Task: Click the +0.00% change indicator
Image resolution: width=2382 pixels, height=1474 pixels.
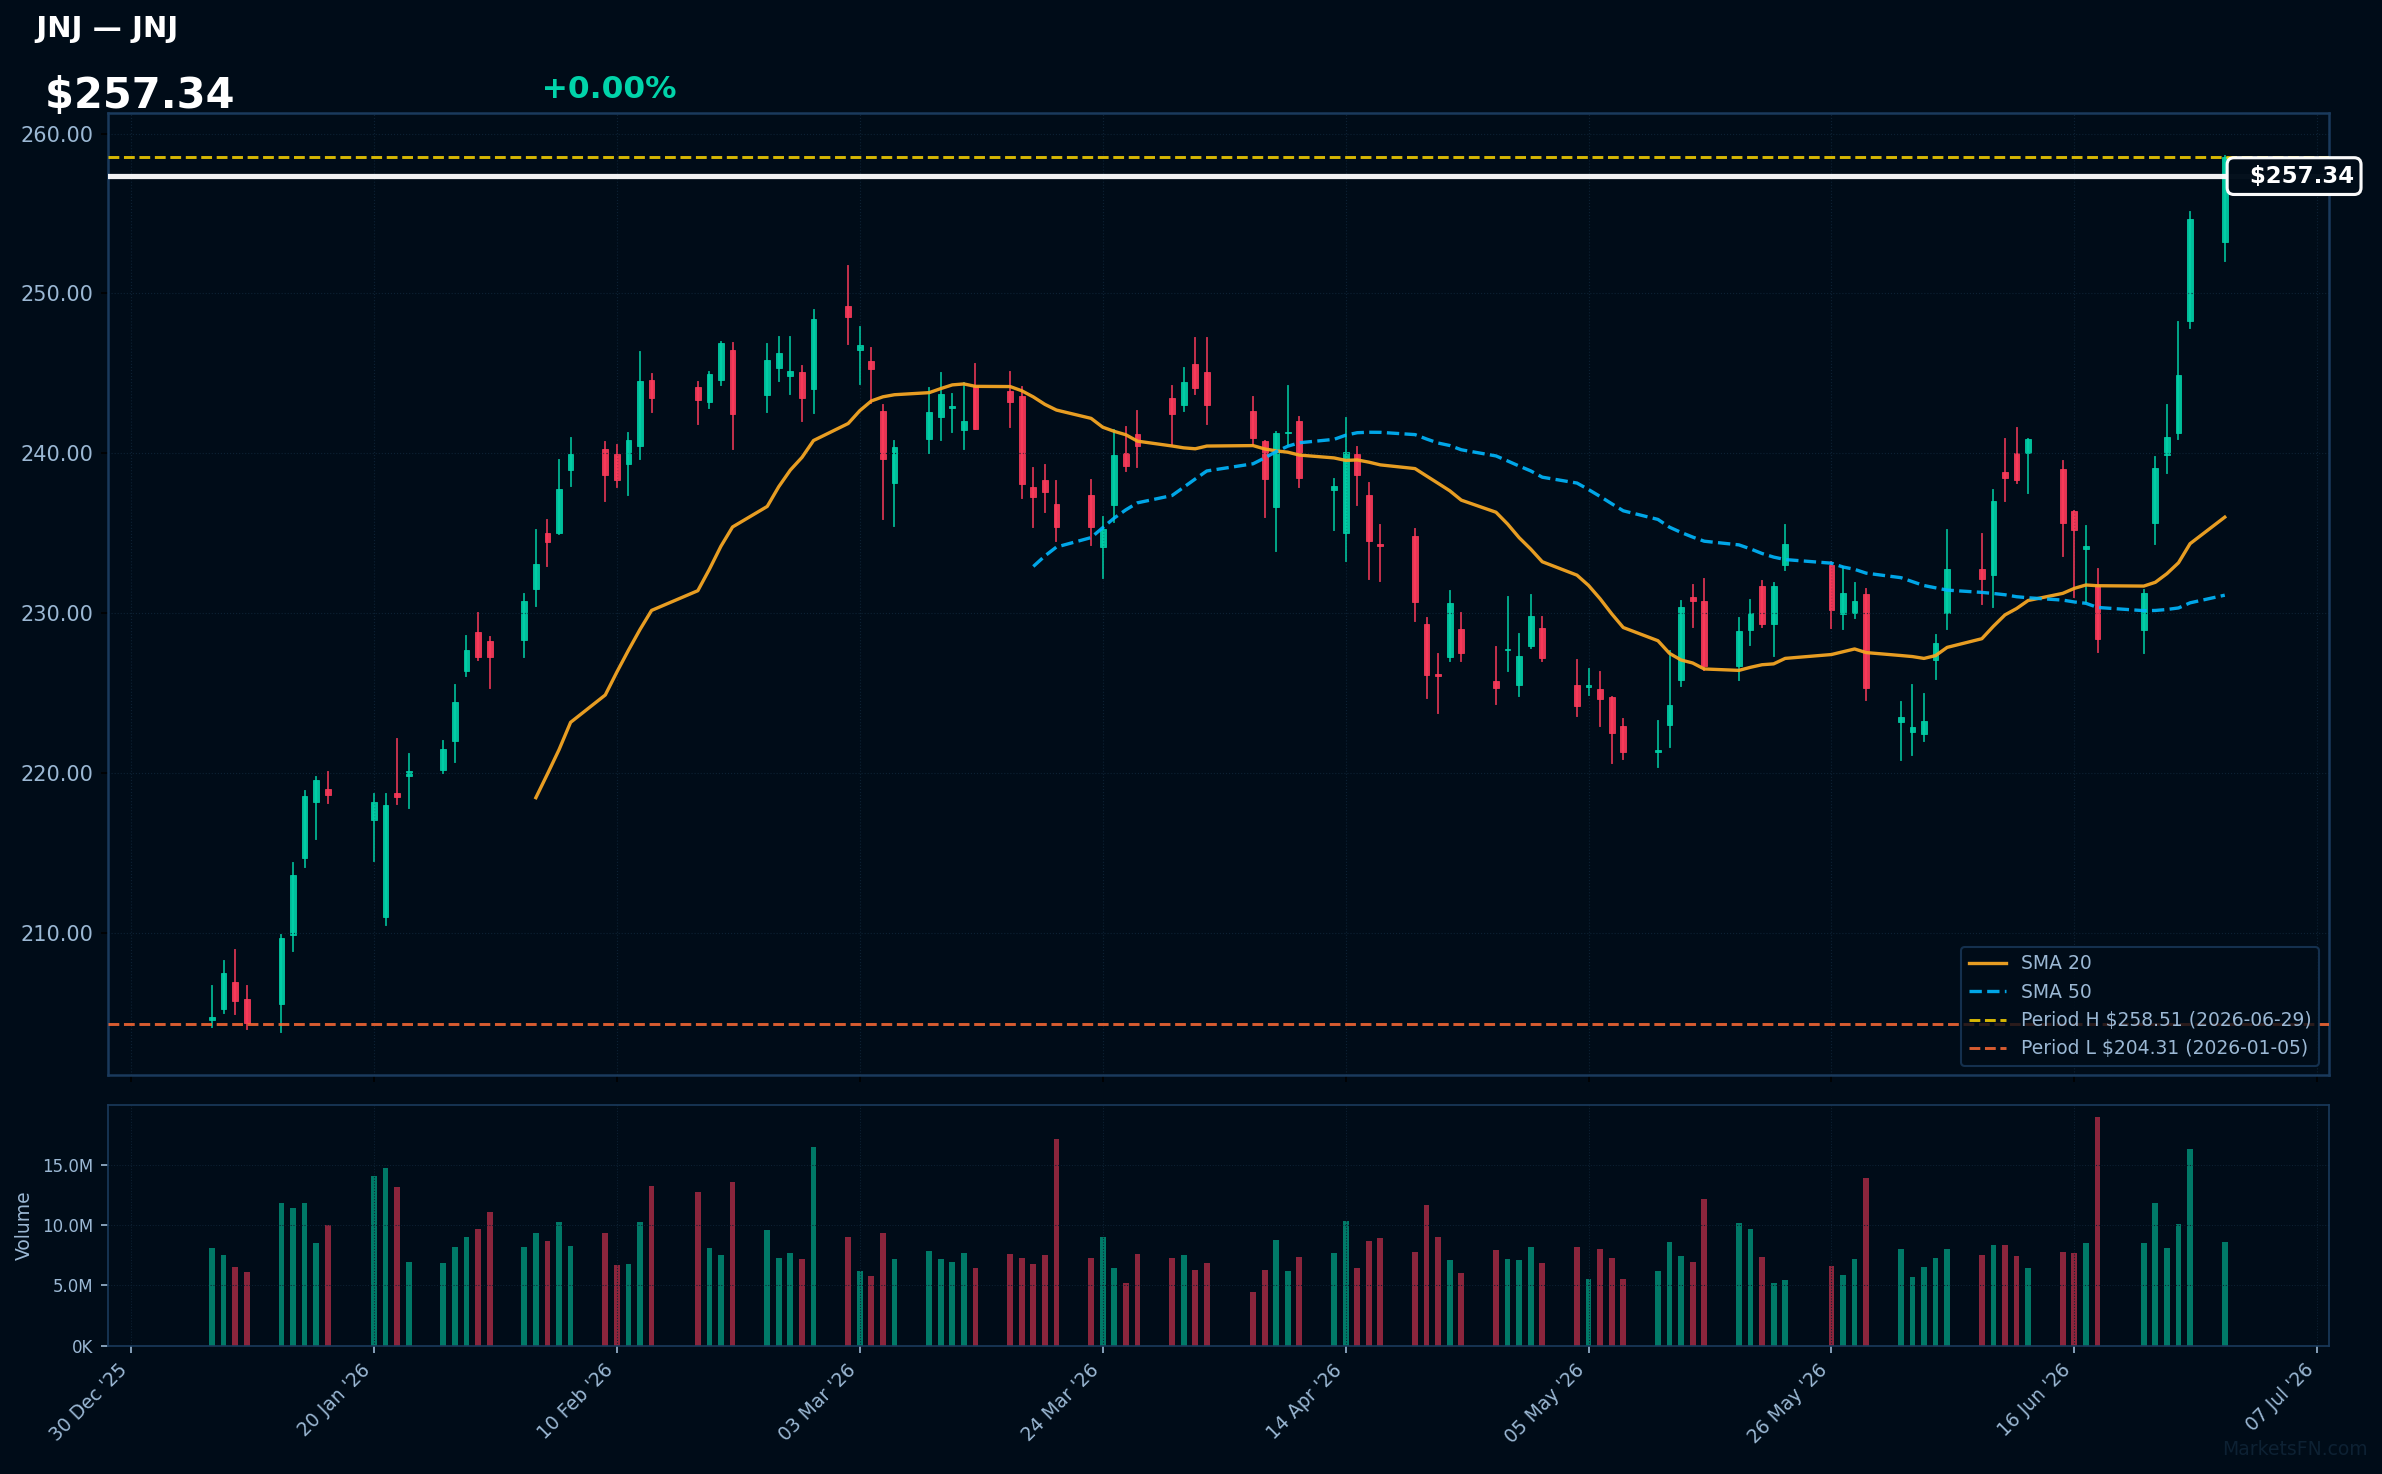Action: click(x=609, y=88)
